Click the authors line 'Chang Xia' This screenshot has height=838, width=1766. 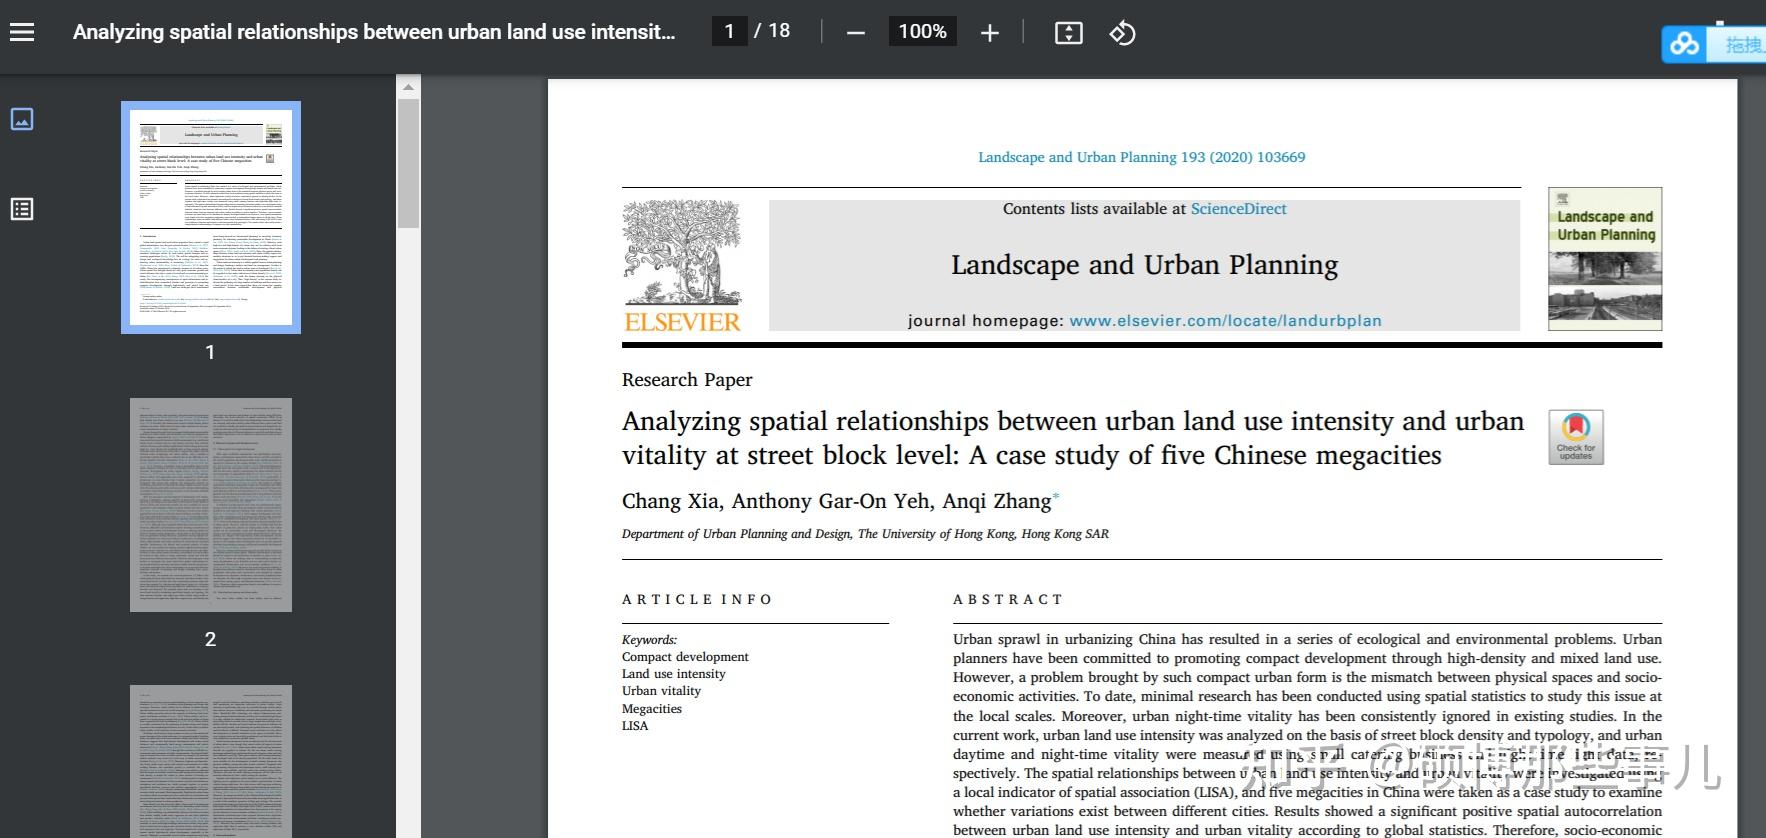671,501
